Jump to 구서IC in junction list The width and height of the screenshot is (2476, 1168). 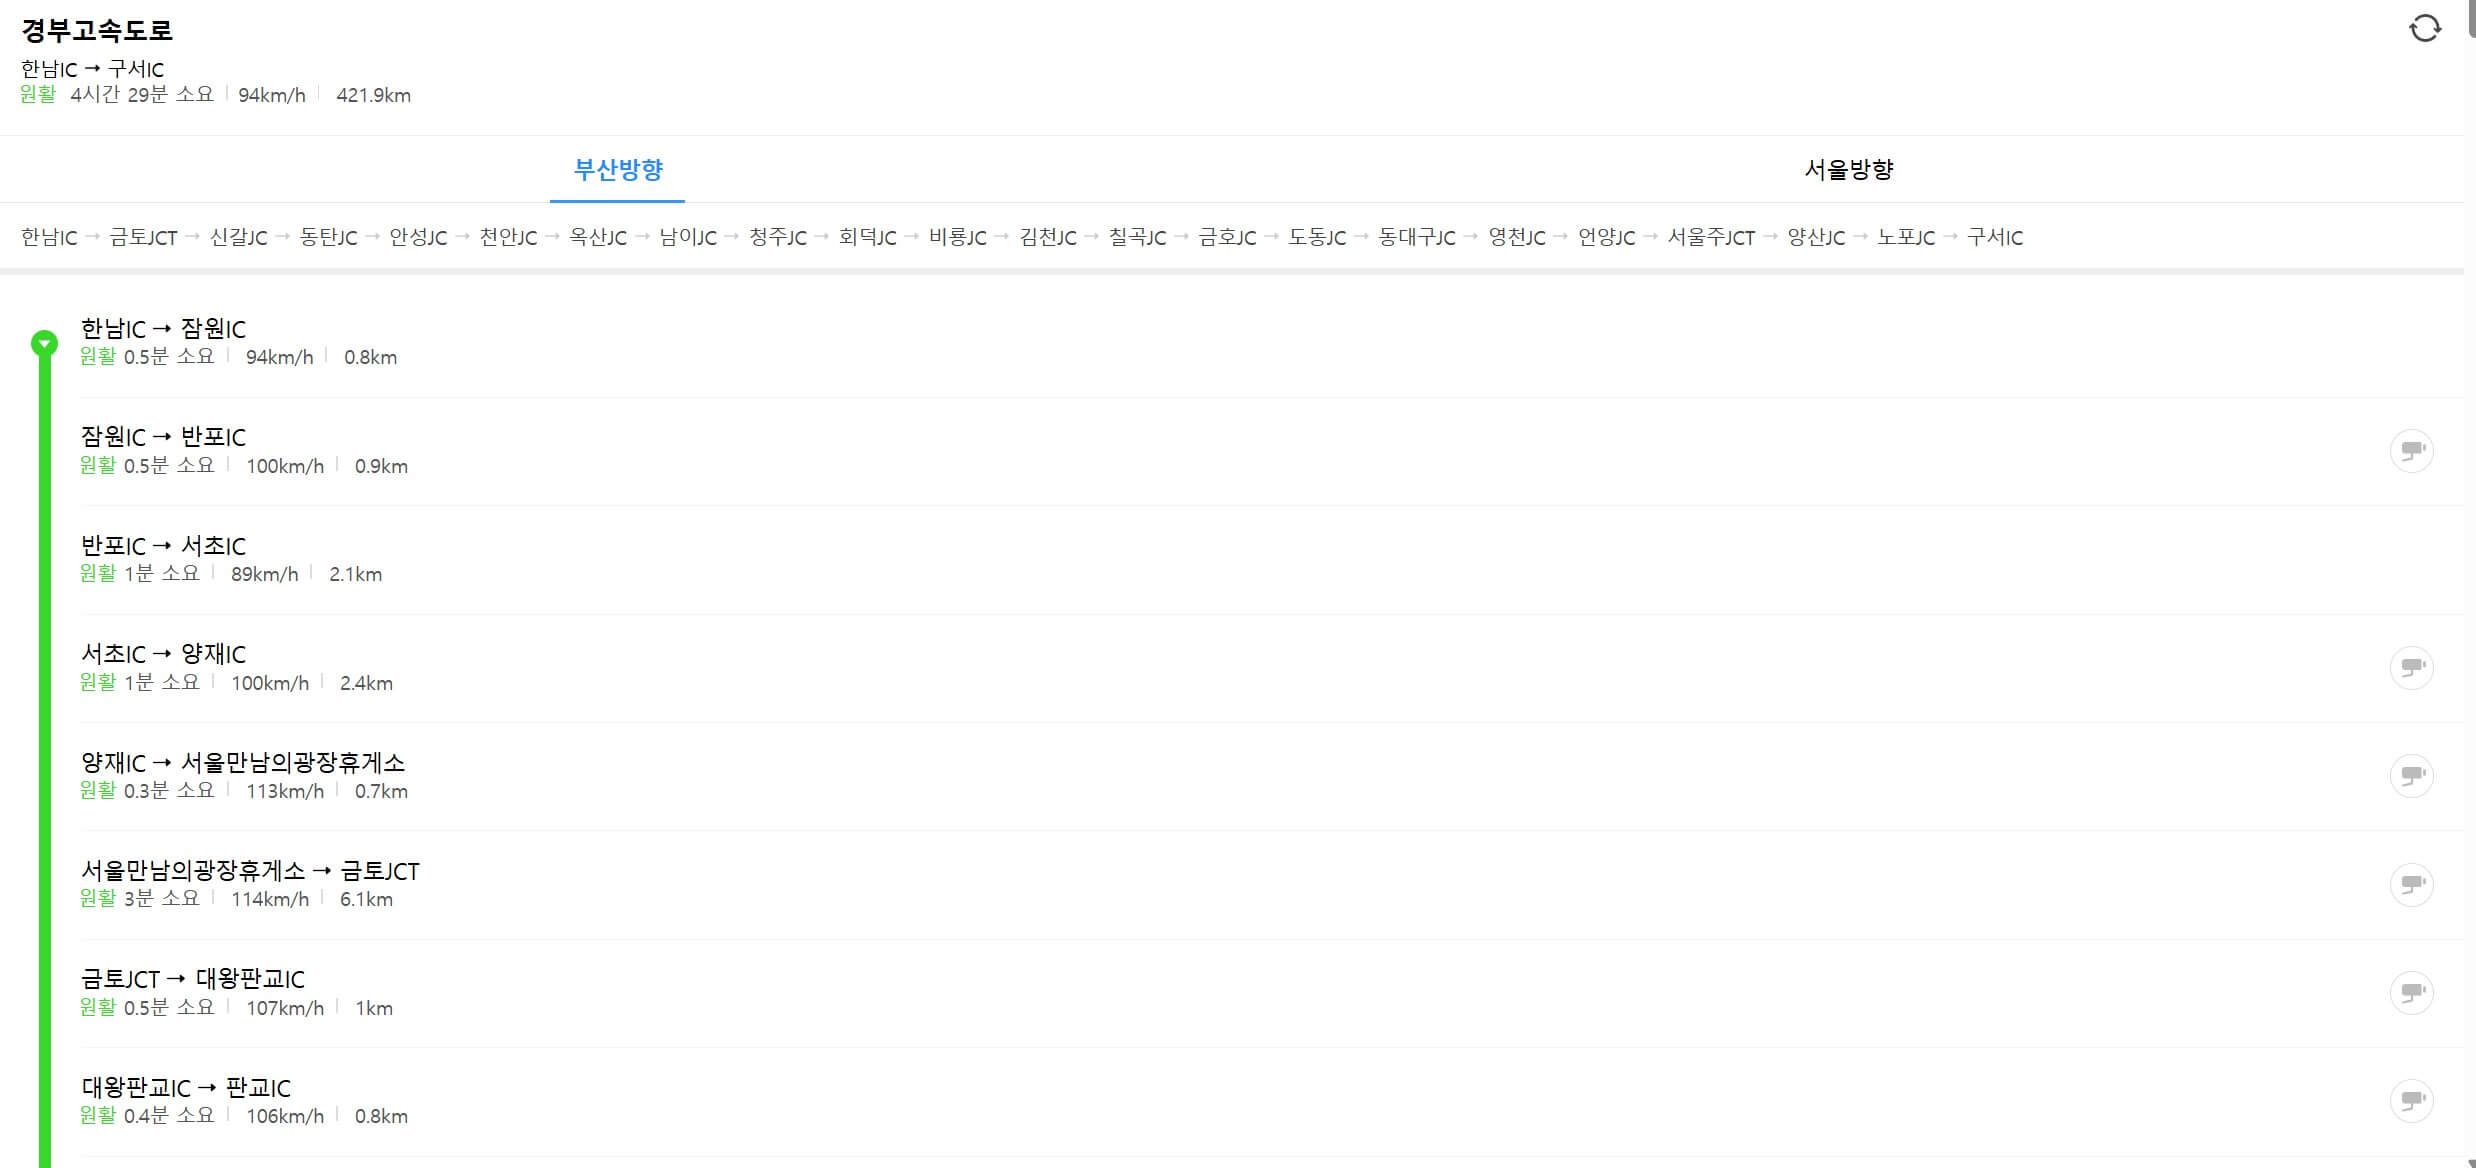1994,238
